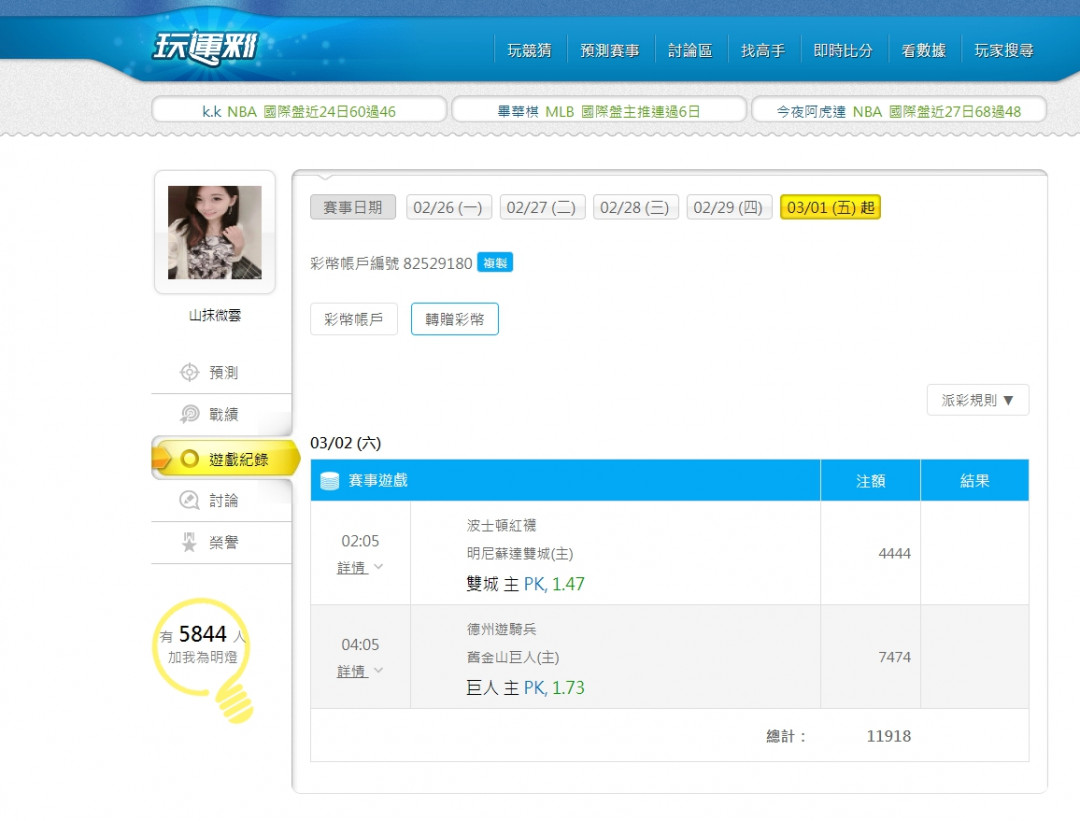The width and height of the screenshot is (1080, 821).
Task: Open the k.k NBA 國際盤 promotion link
Action: coord(299,111)
